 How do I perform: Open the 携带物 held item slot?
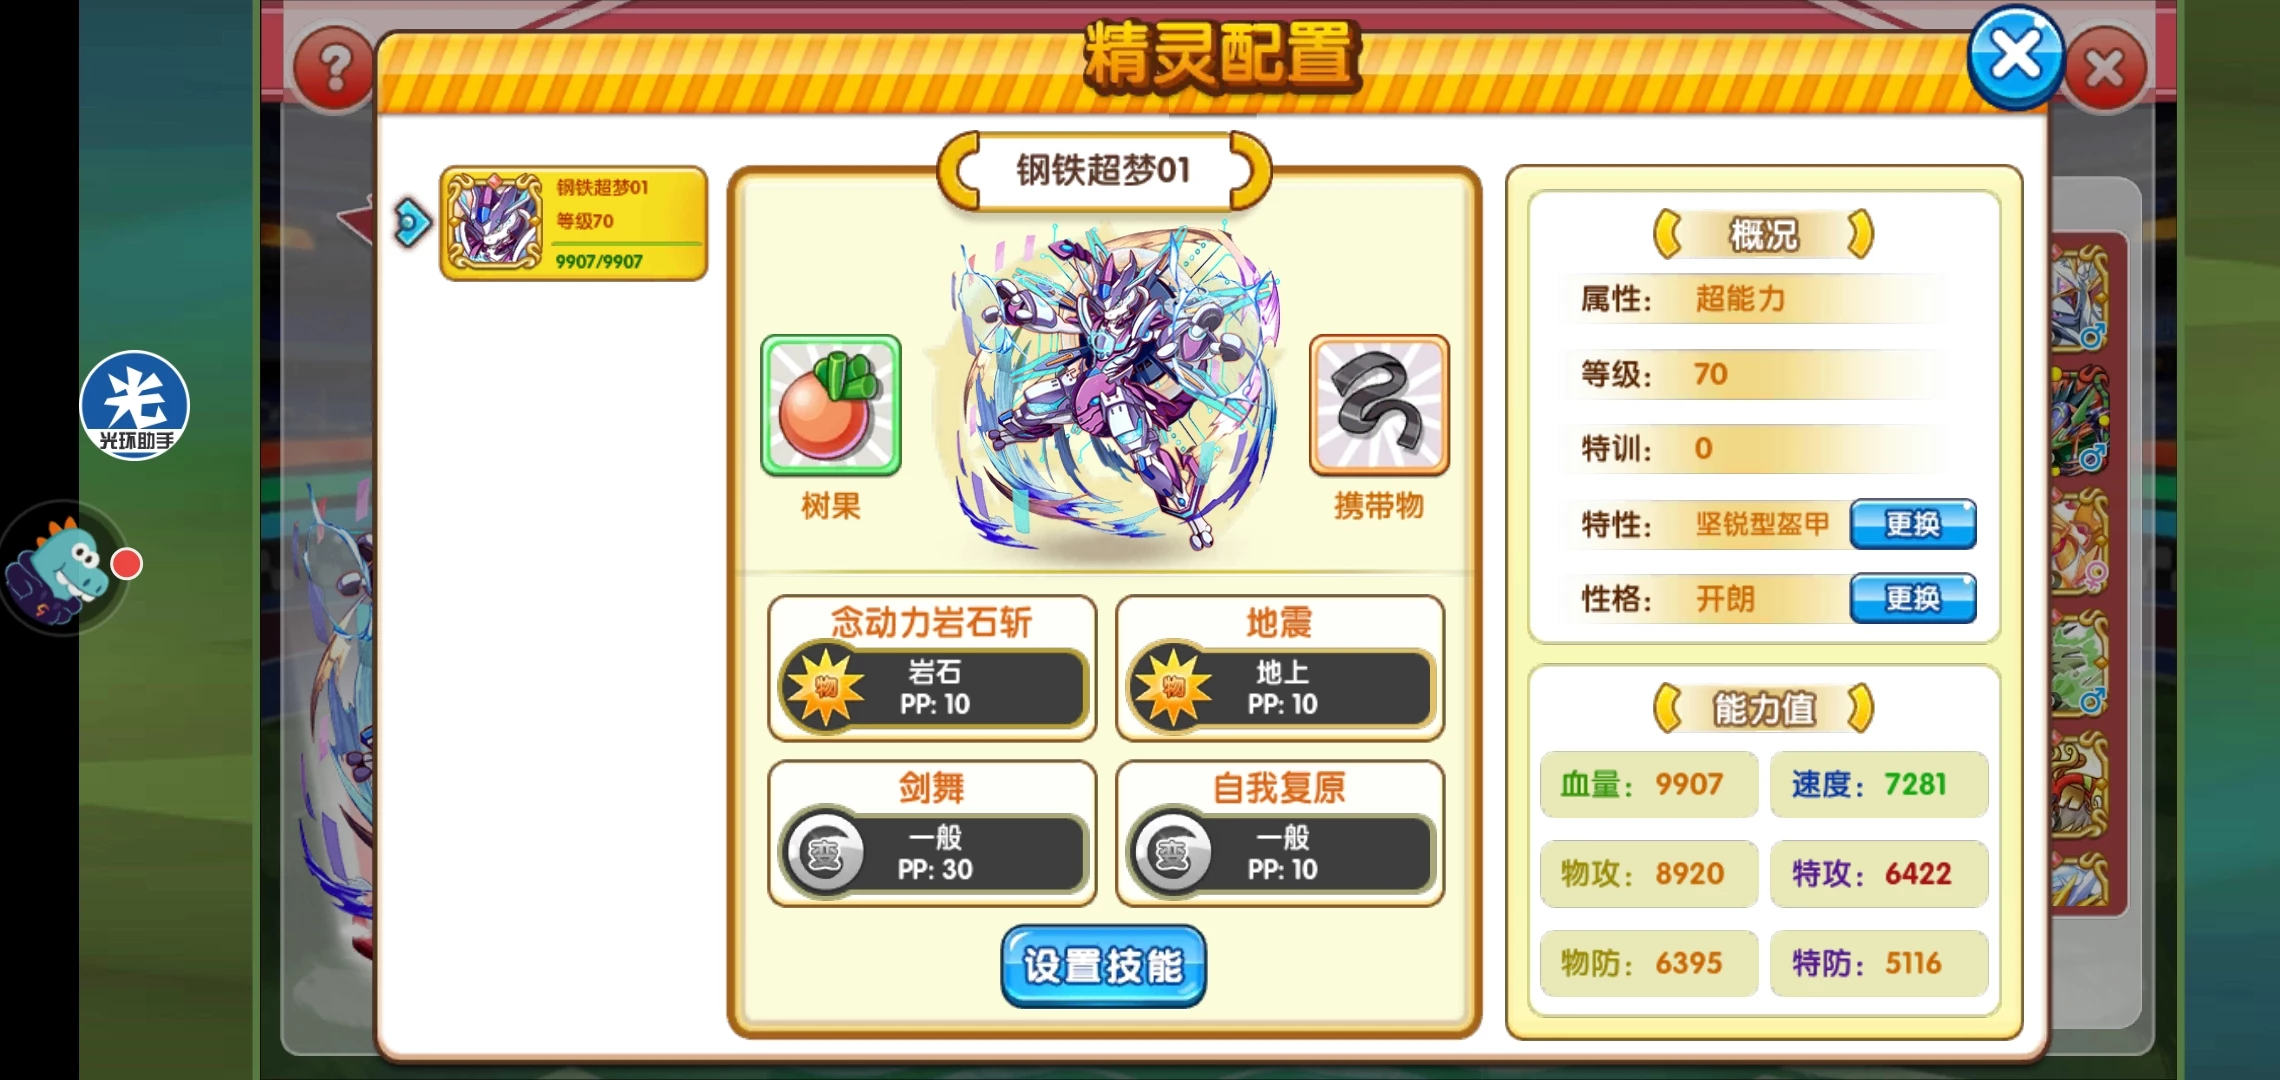click(x=1379, y=405)
